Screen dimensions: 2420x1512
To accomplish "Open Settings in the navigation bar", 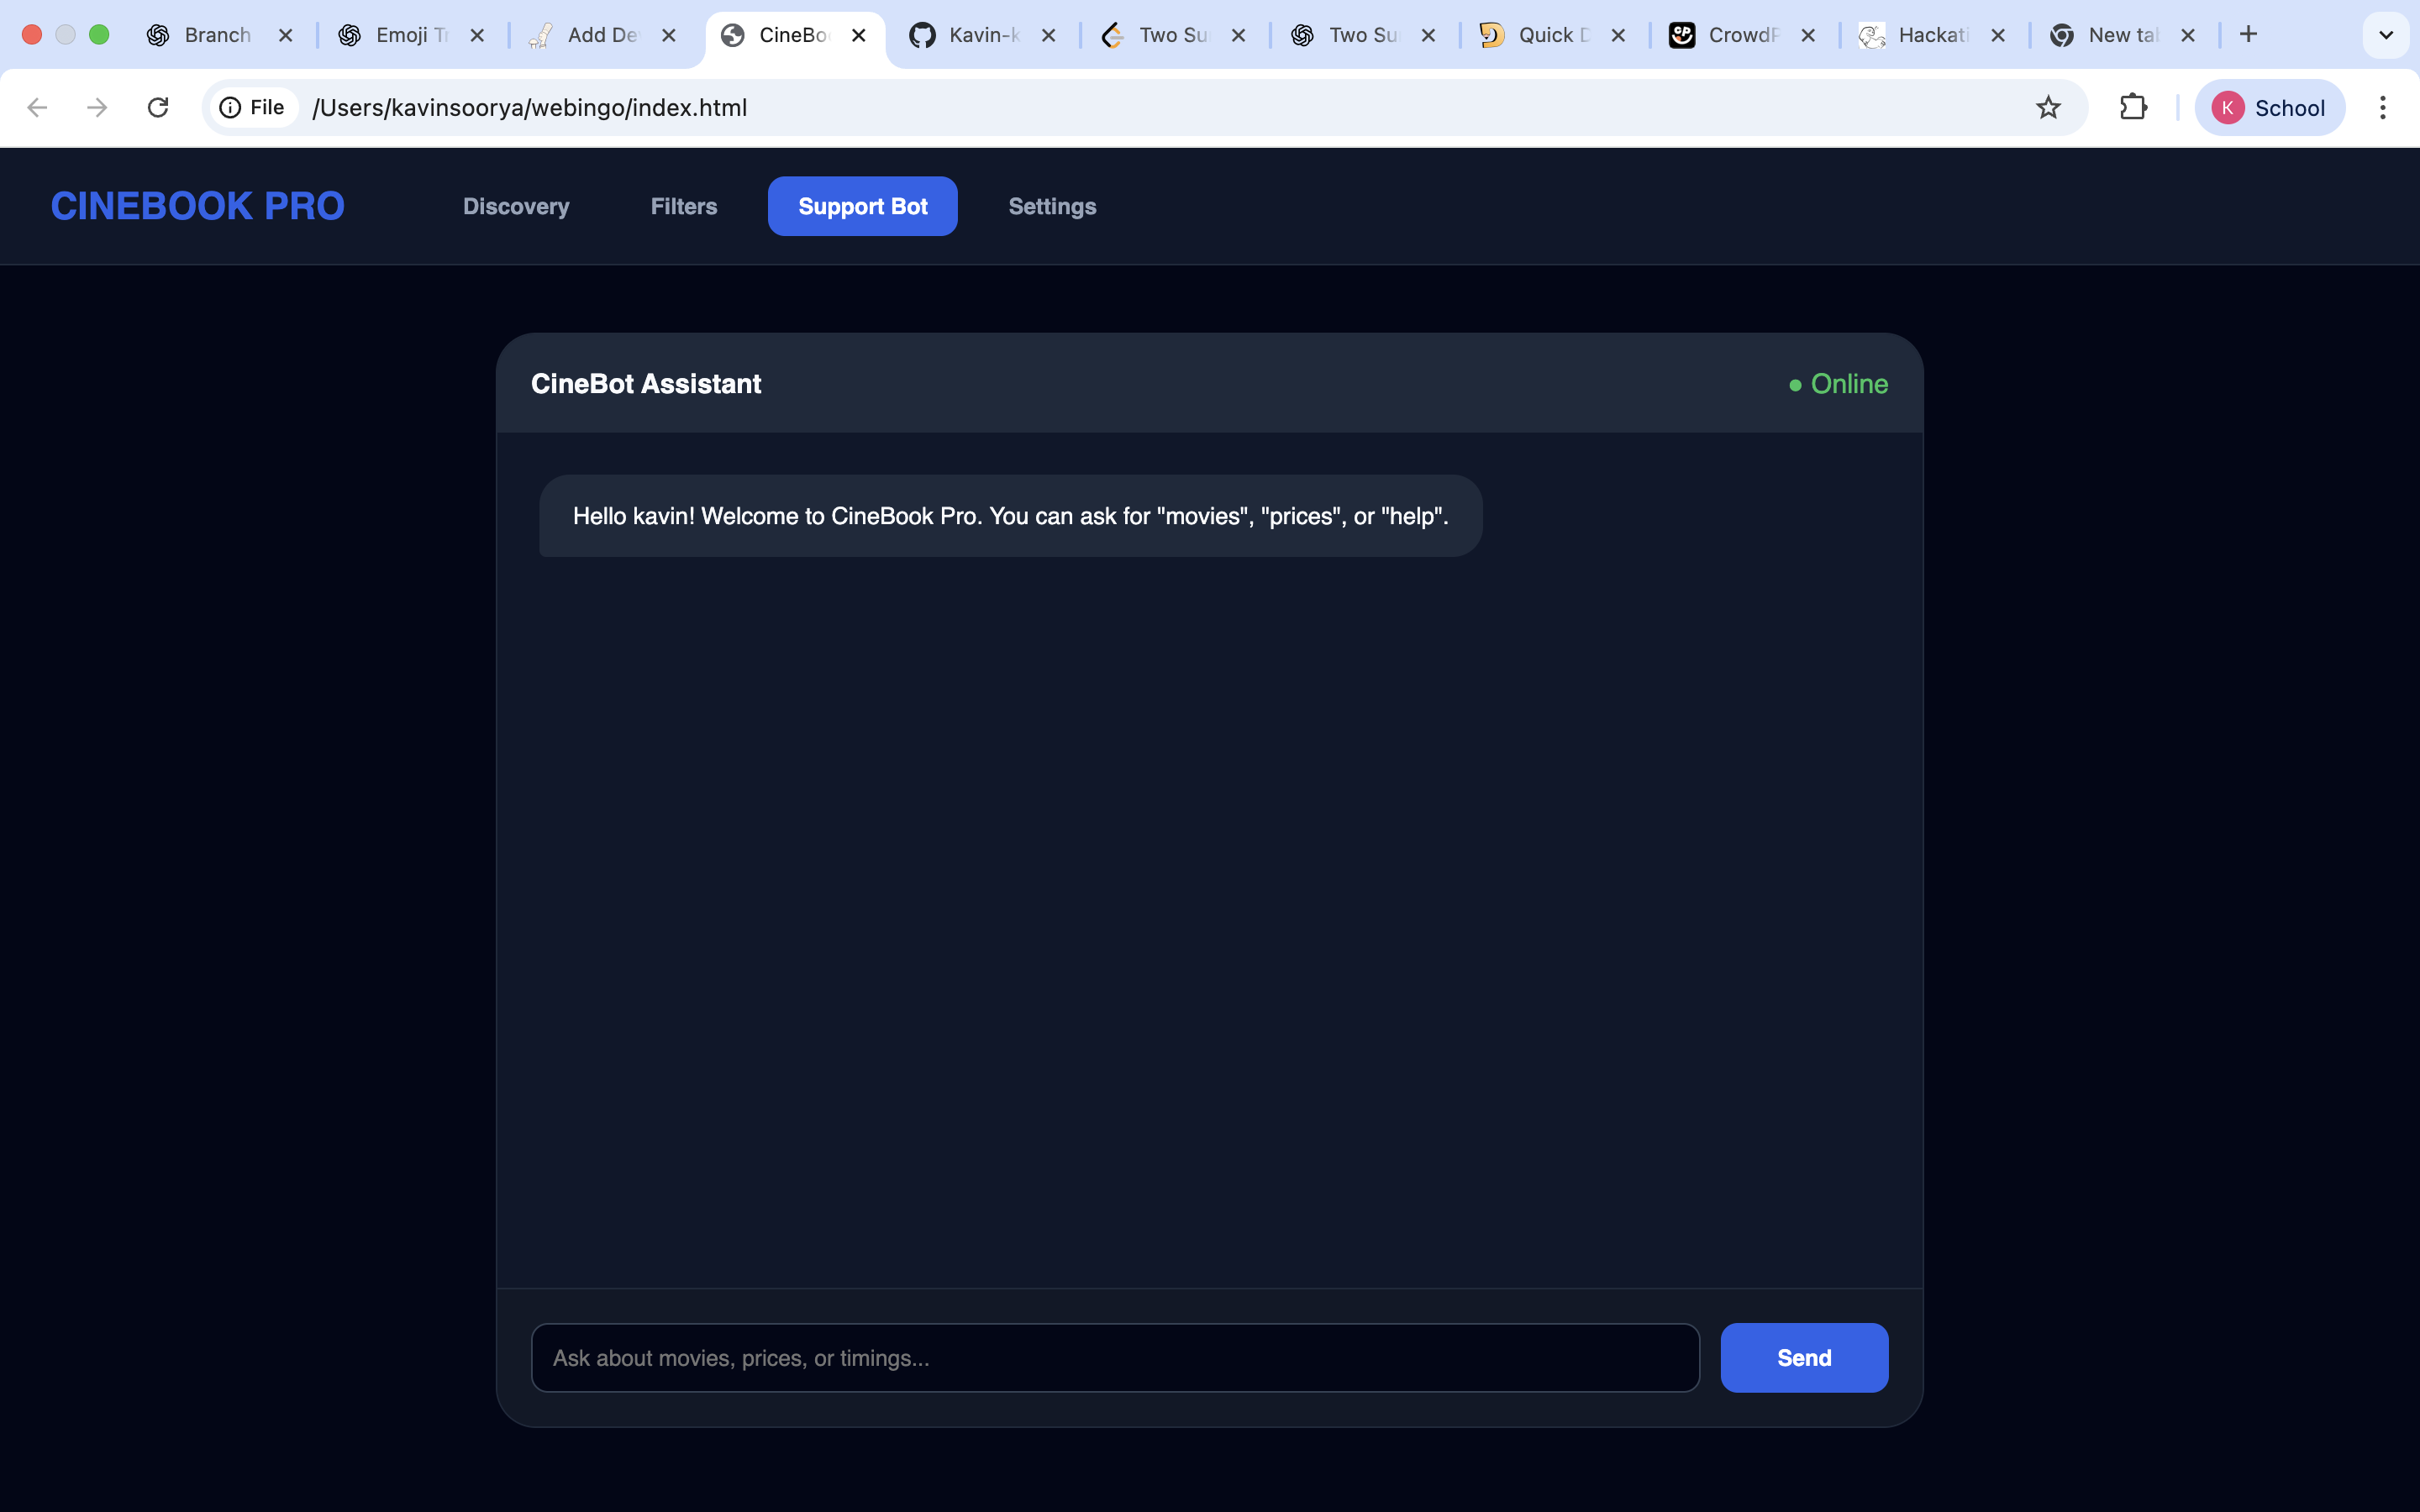I will [1052, 206].
